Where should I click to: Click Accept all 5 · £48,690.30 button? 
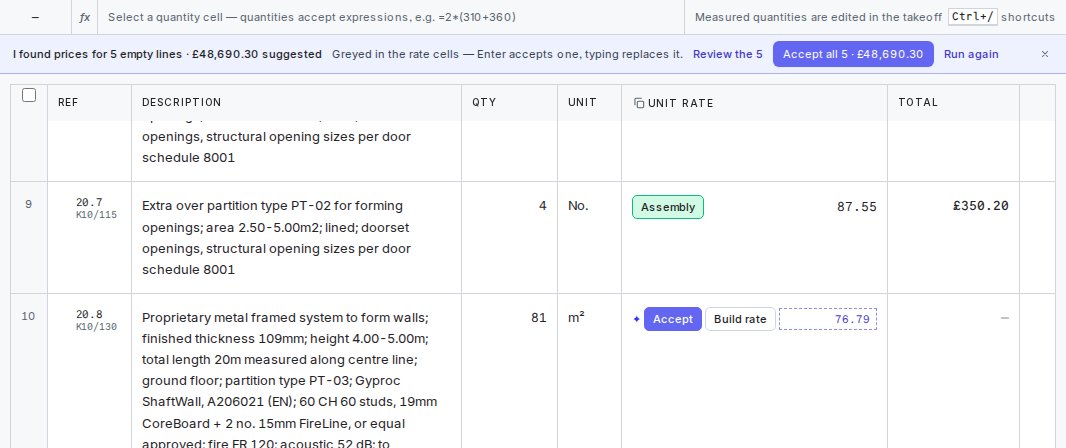(853, 54)
